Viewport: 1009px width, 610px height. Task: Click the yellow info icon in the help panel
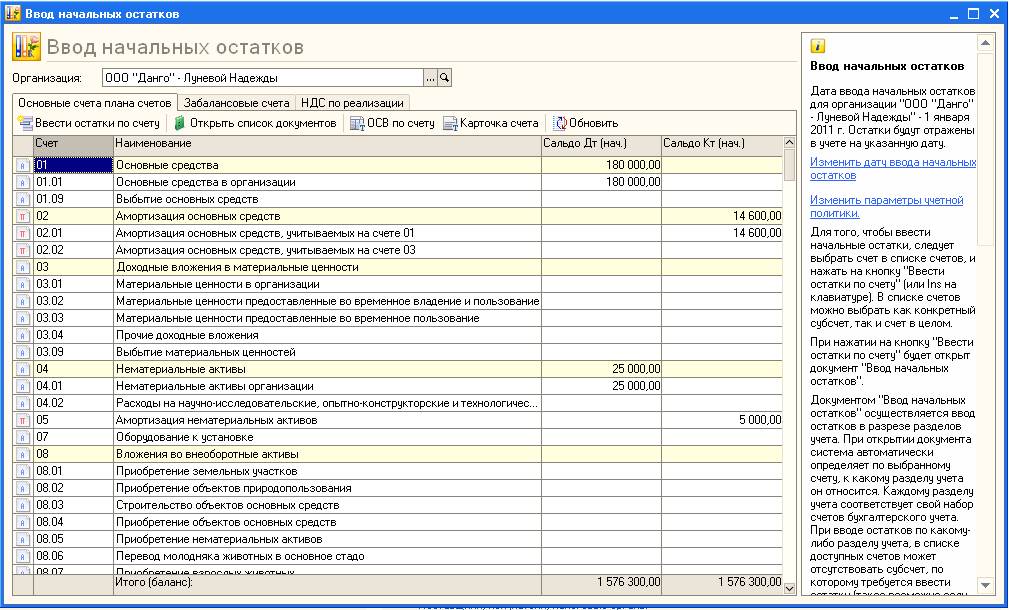[x=818, y=46]
